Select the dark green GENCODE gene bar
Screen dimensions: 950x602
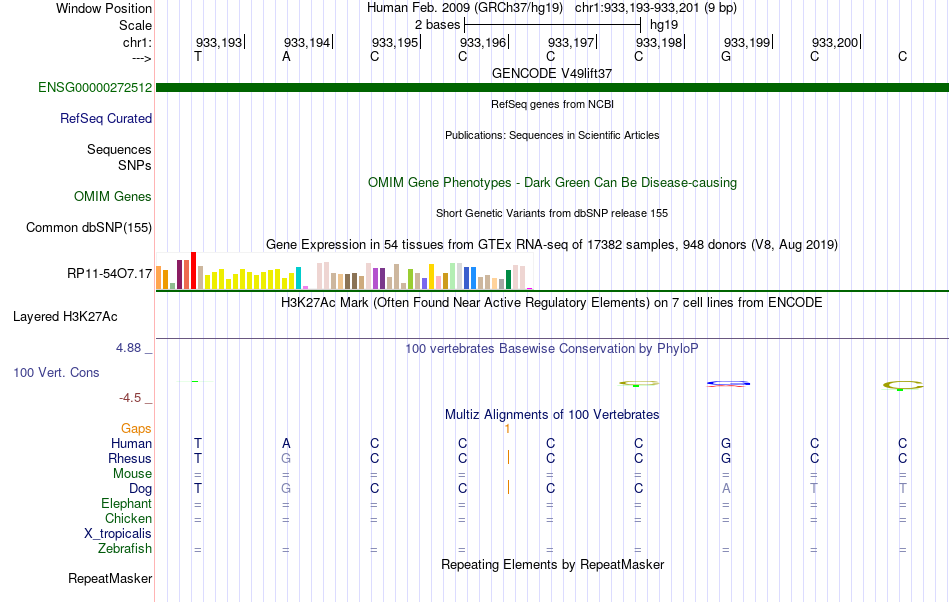click(552, 87)
